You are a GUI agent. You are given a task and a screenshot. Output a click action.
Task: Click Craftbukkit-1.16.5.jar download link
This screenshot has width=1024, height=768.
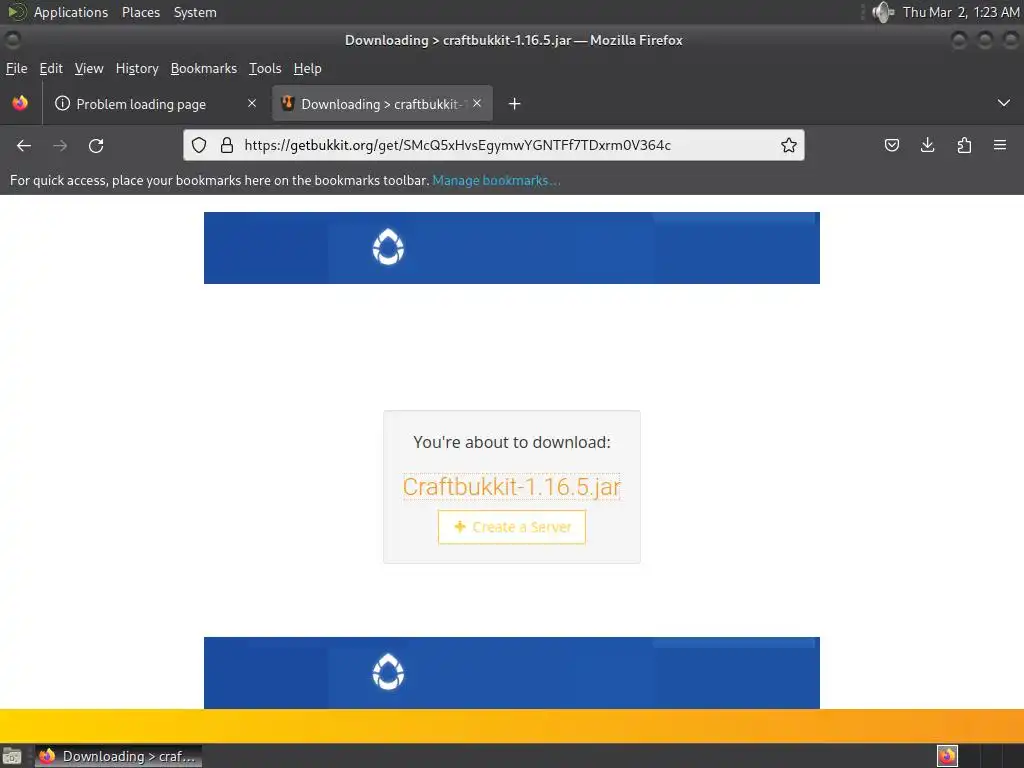click(x=511, y=487)
